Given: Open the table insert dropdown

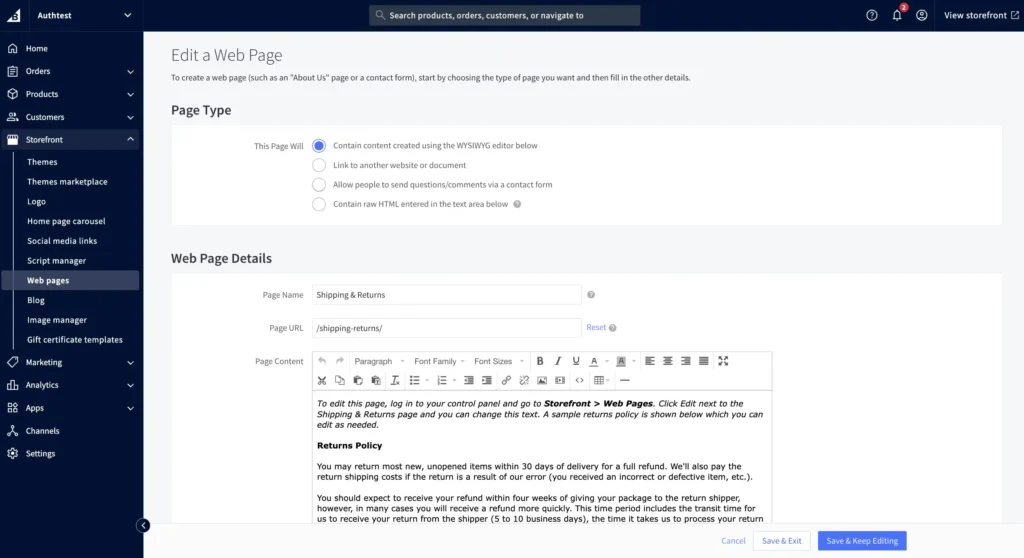Looking at the screenshot, I should click(x=601, y=380).
